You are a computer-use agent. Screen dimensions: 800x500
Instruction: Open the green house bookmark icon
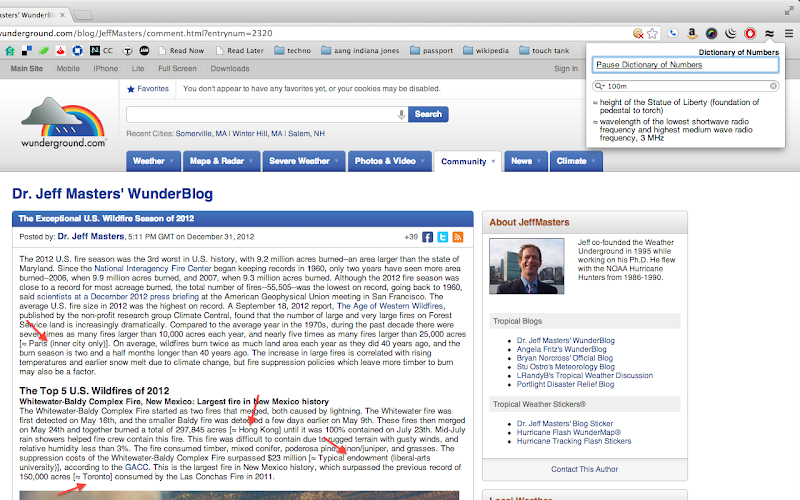tap(10, 51)
